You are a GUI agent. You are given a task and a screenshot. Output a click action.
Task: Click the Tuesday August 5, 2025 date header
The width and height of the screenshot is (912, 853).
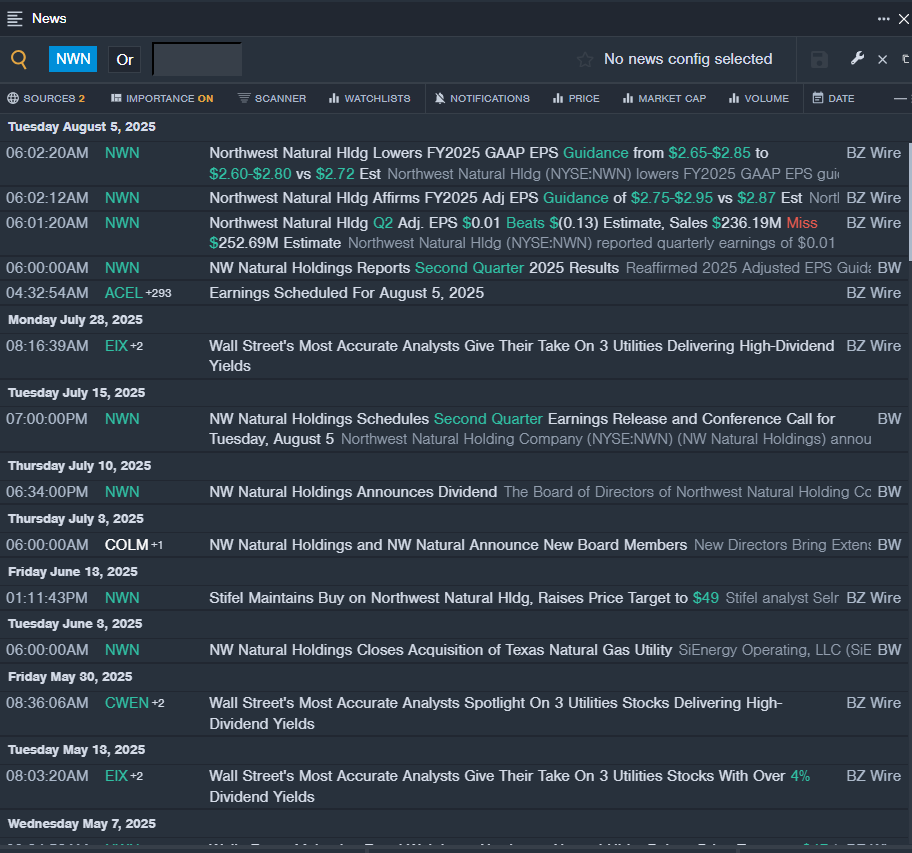pyautogui.click(x=82, y=127)
